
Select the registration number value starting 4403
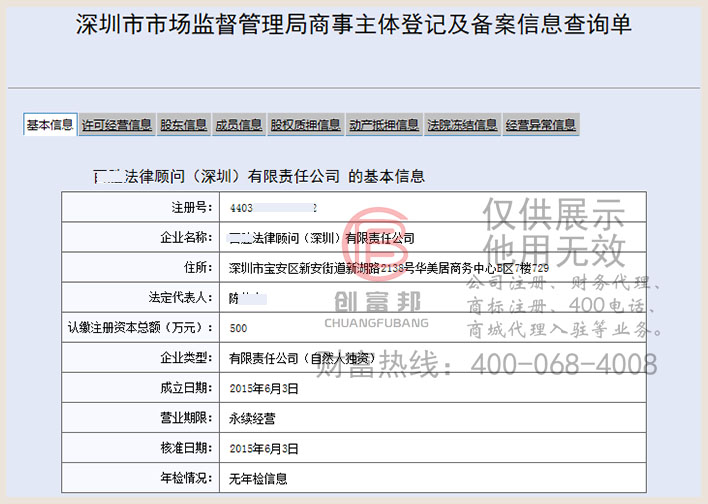click(273, 208)
